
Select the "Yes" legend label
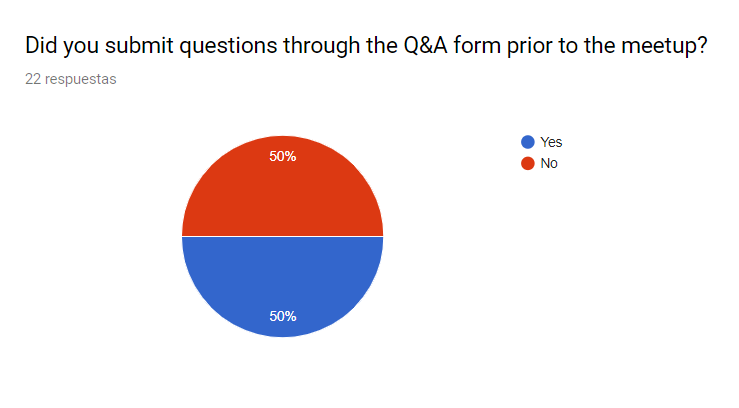coord(551,142)
